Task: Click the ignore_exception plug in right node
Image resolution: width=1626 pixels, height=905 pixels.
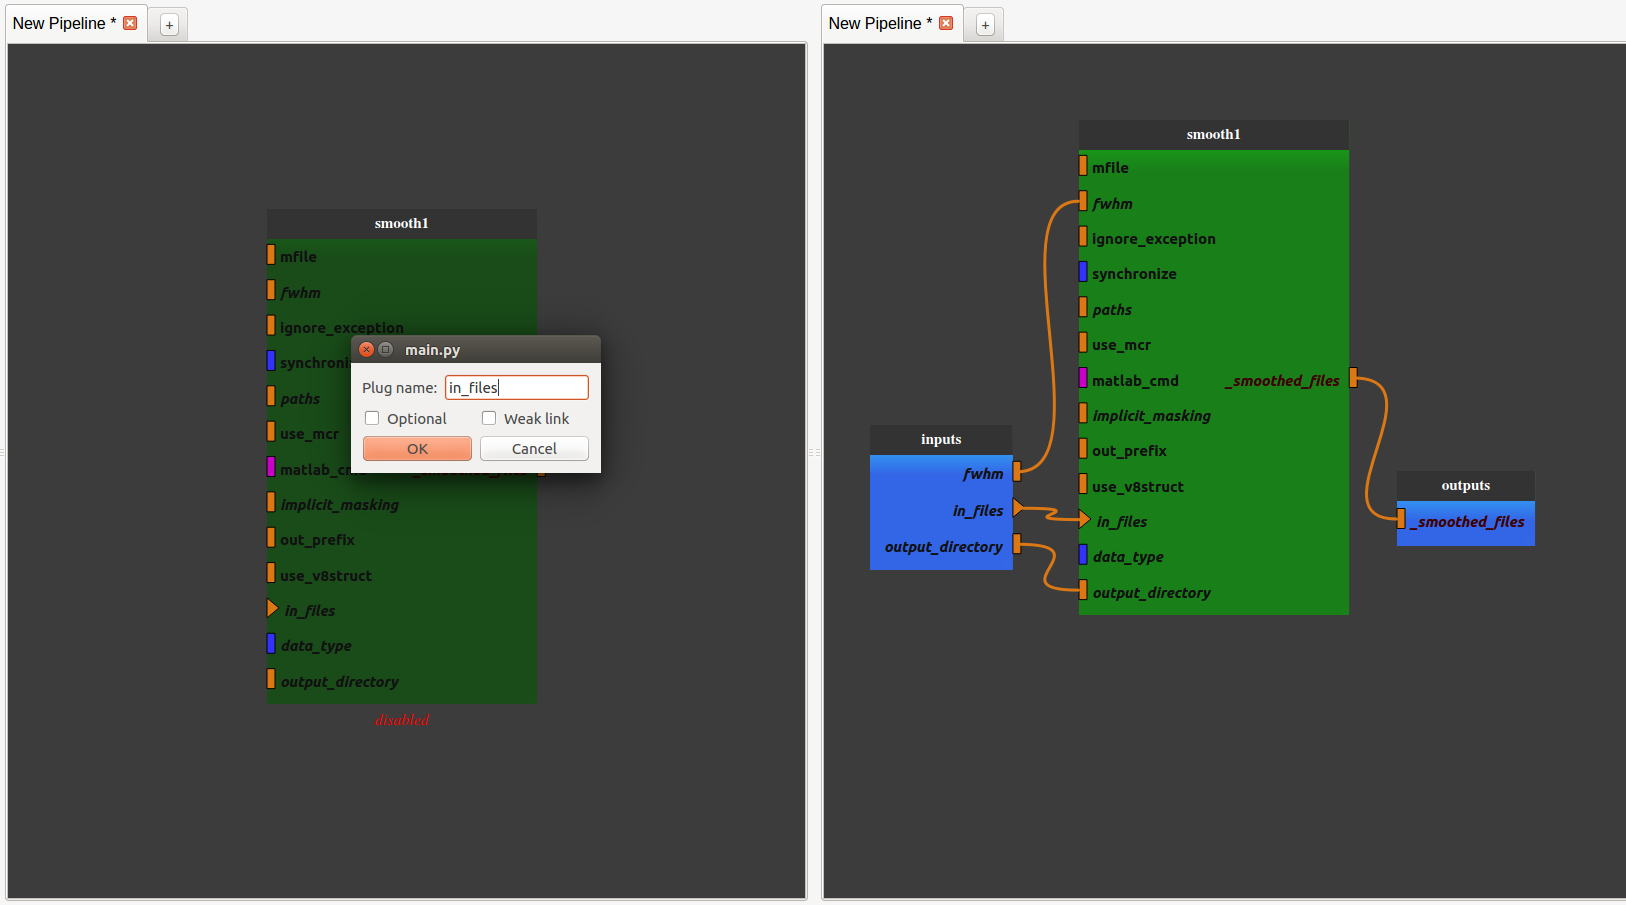Action: (1083, 236)
